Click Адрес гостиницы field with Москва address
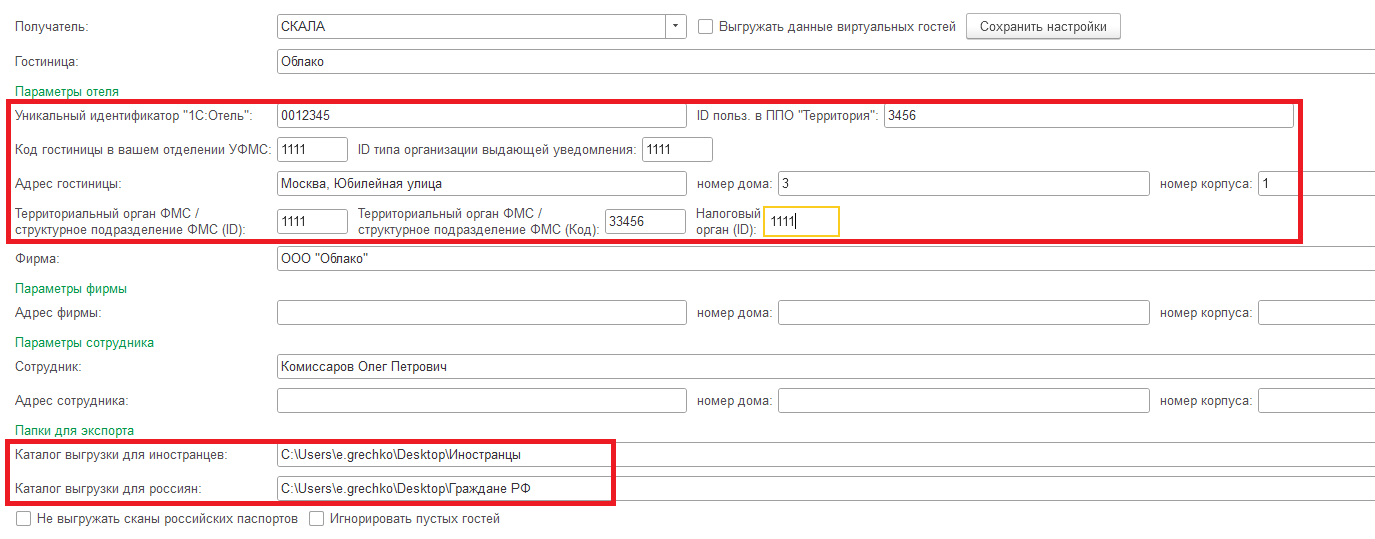The height and width of the screenshot is (539, 1375). coord(481,184)
